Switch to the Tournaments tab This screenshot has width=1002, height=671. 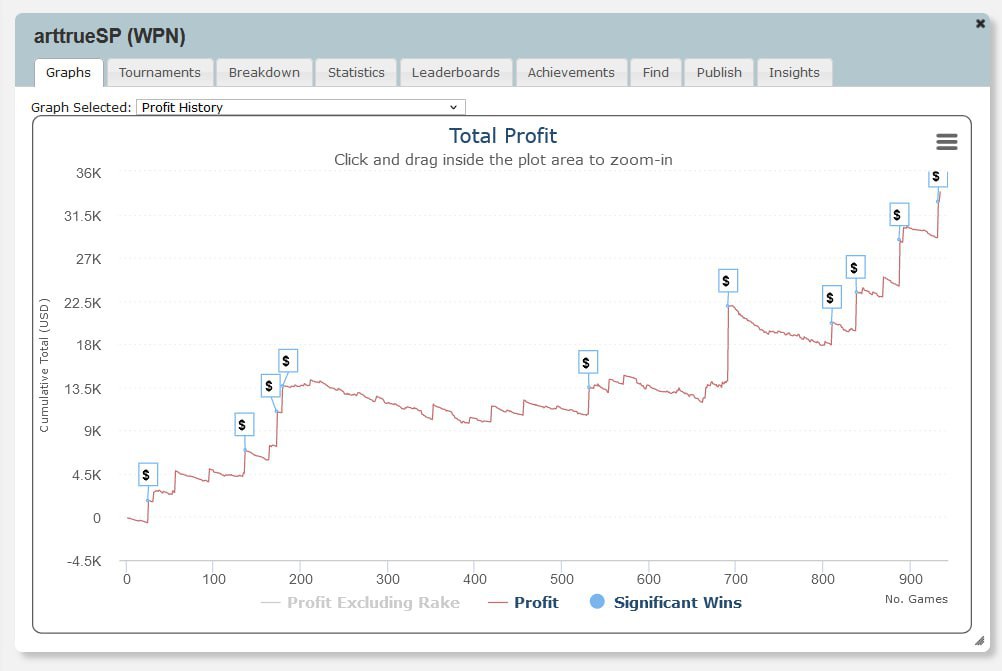pos(159,72)
